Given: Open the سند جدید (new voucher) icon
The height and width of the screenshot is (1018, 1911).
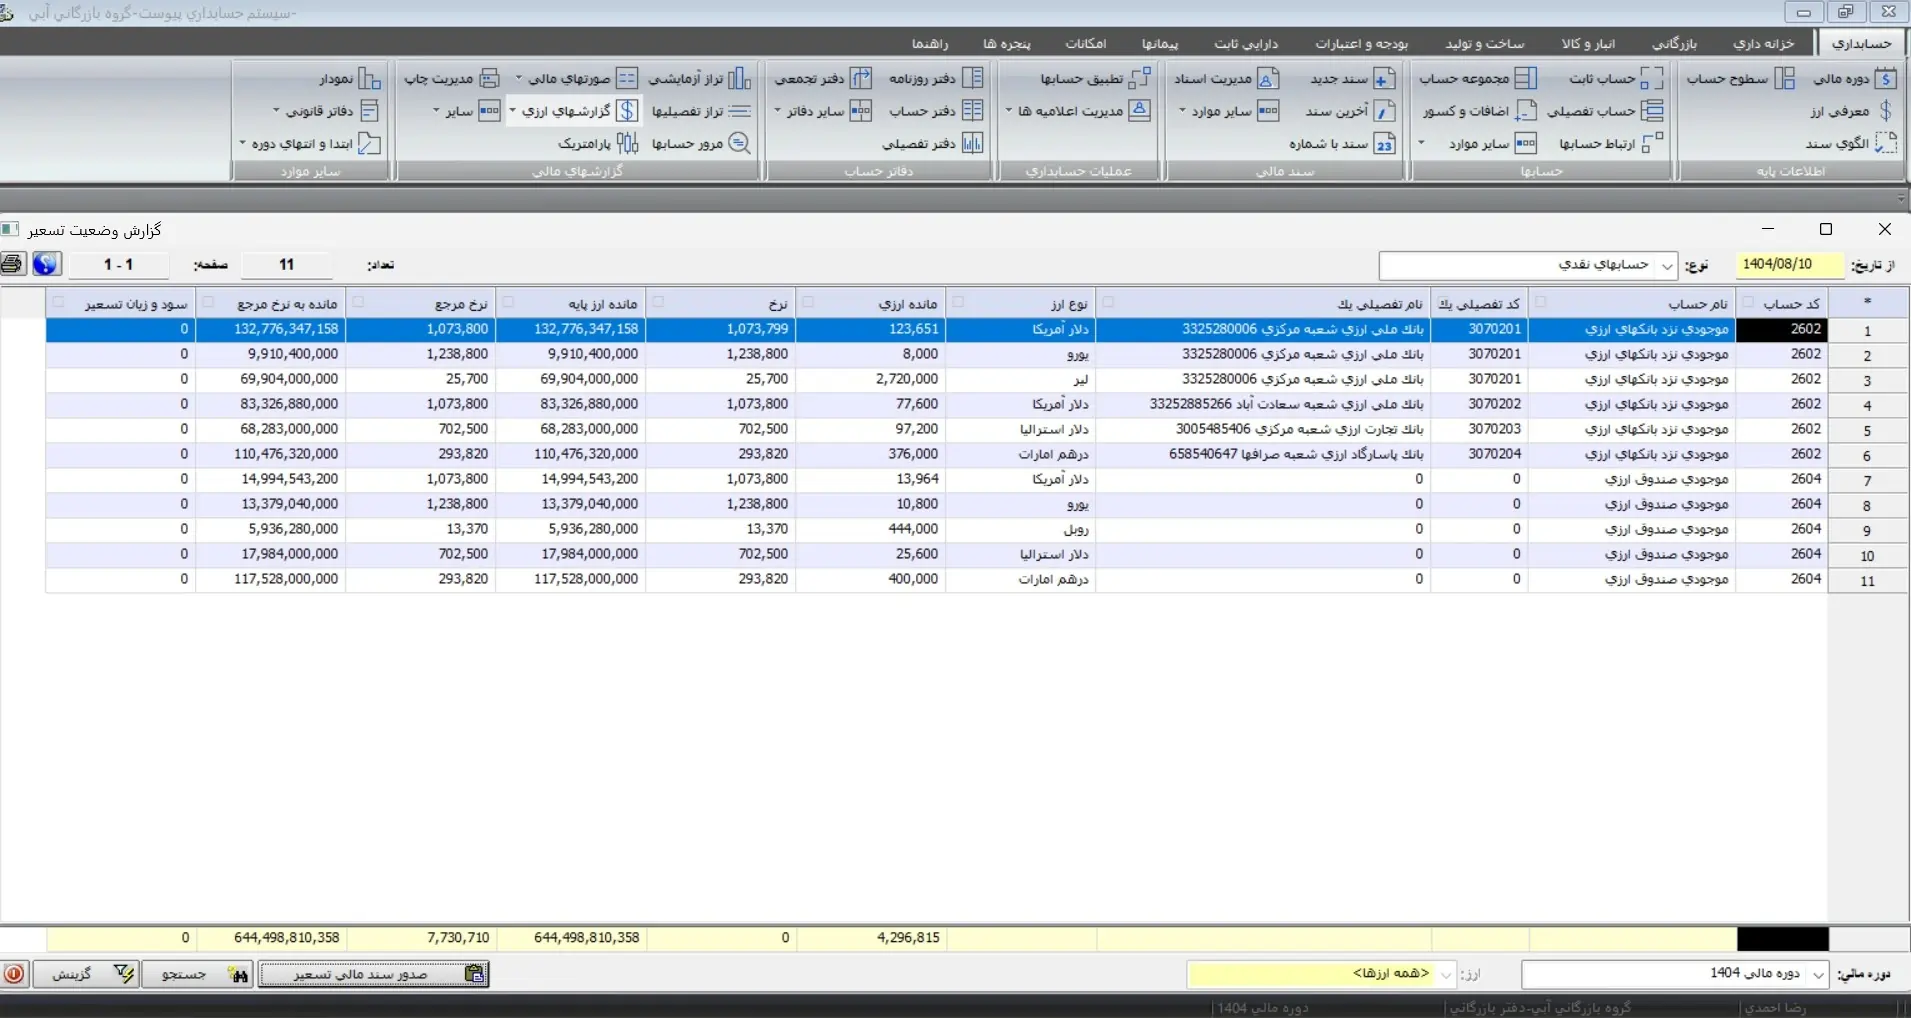Looking at the screenshot, I should pos(1384,79).
